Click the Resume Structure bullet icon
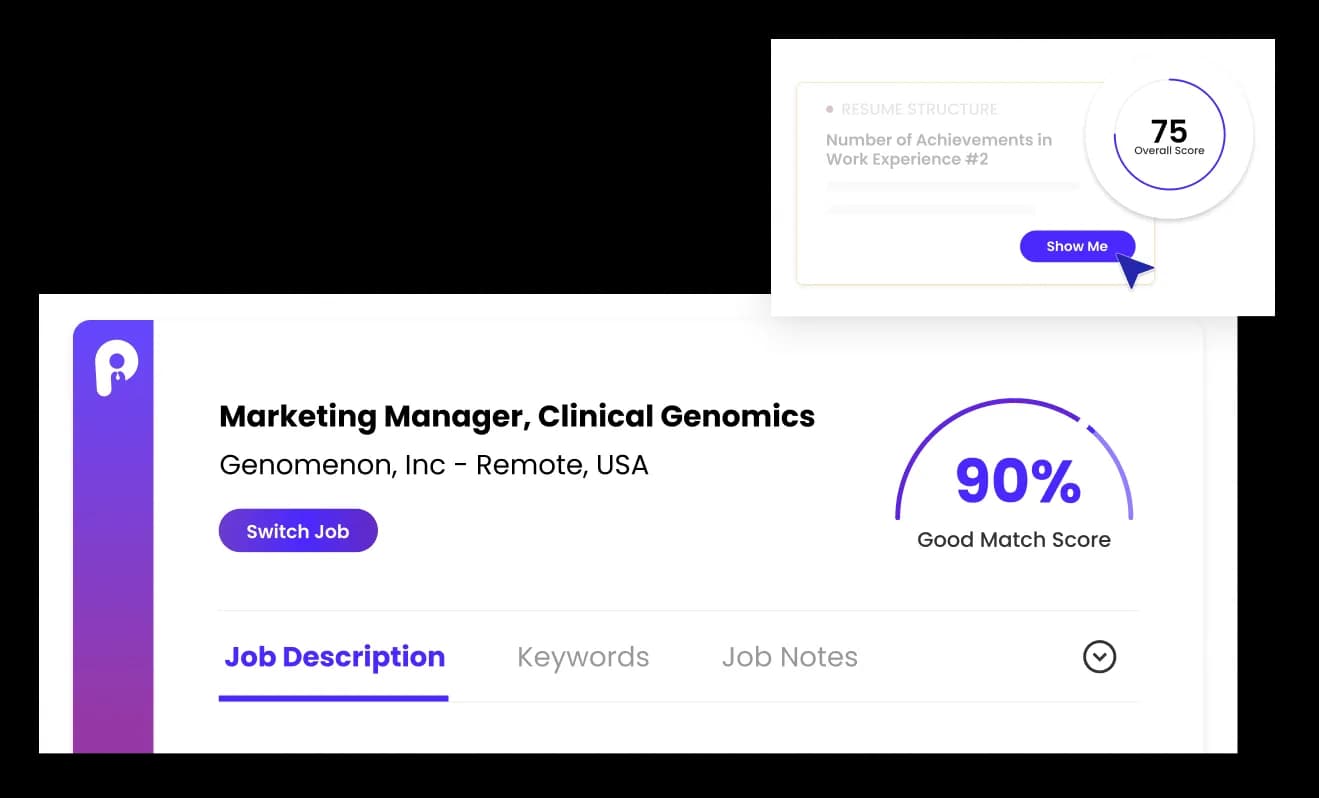The image size is (1319, 798). [831, 108]
